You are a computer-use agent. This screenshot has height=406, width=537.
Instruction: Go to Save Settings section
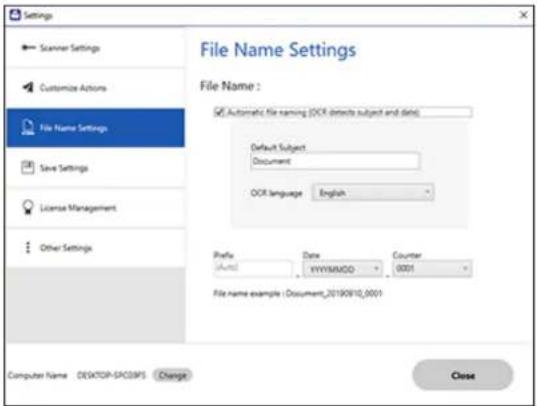pyautogui.click(x=95, y=168)
